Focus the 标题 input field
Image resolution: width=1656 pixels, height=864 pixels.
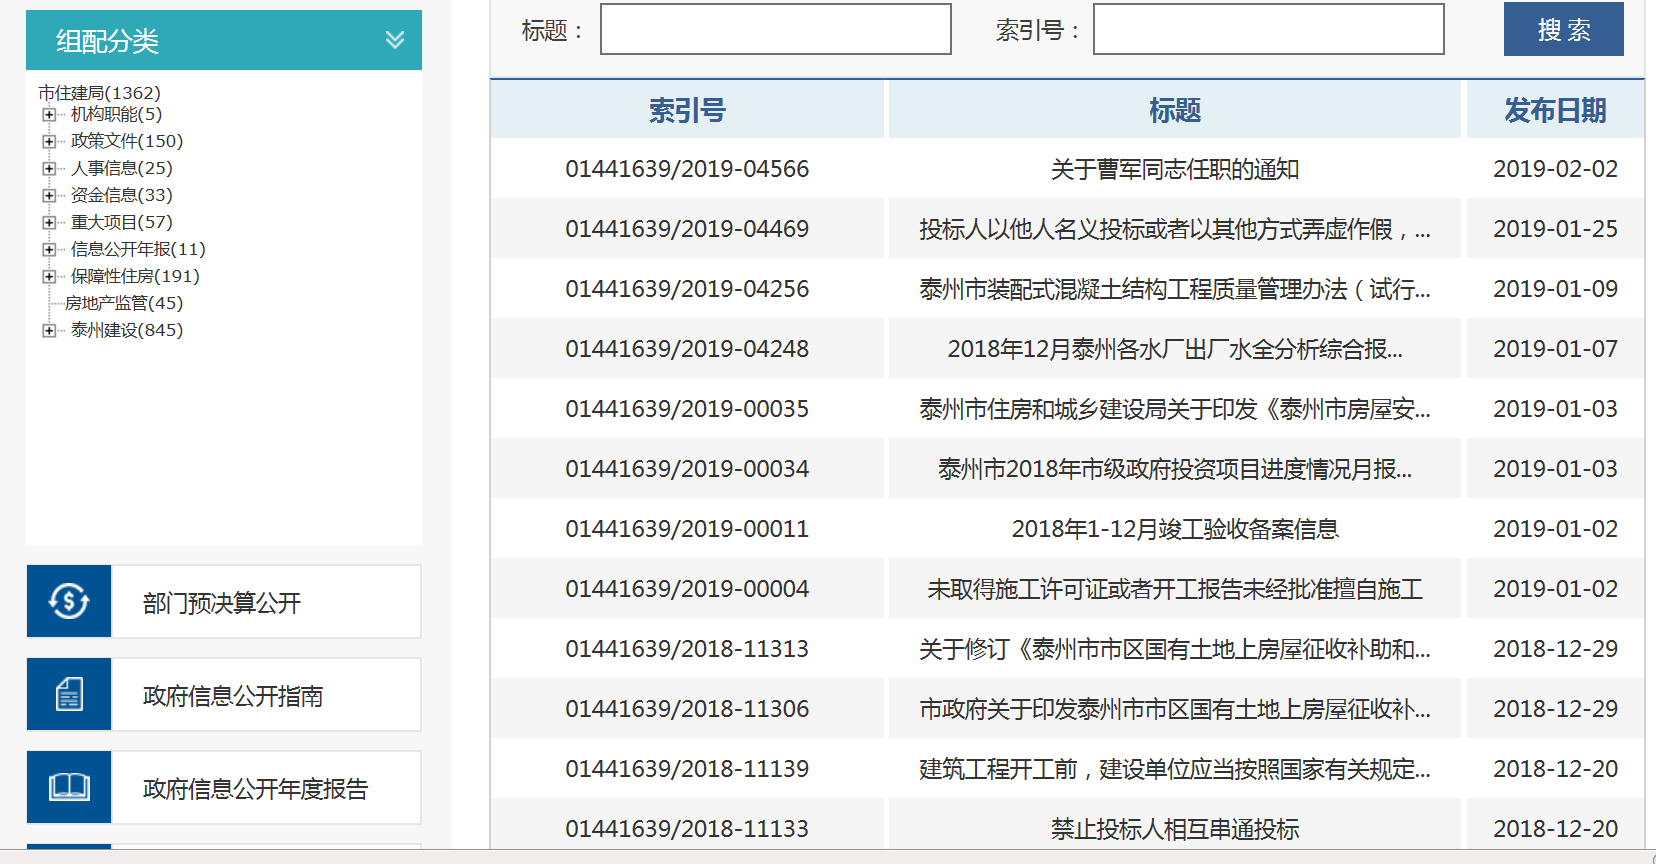pos(775,30)
